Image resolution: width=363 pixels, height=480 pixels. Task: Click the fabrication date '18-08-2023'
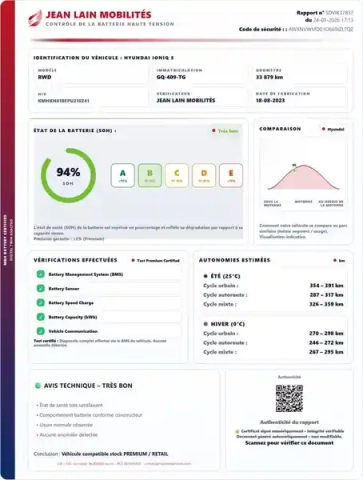(270, 100)
